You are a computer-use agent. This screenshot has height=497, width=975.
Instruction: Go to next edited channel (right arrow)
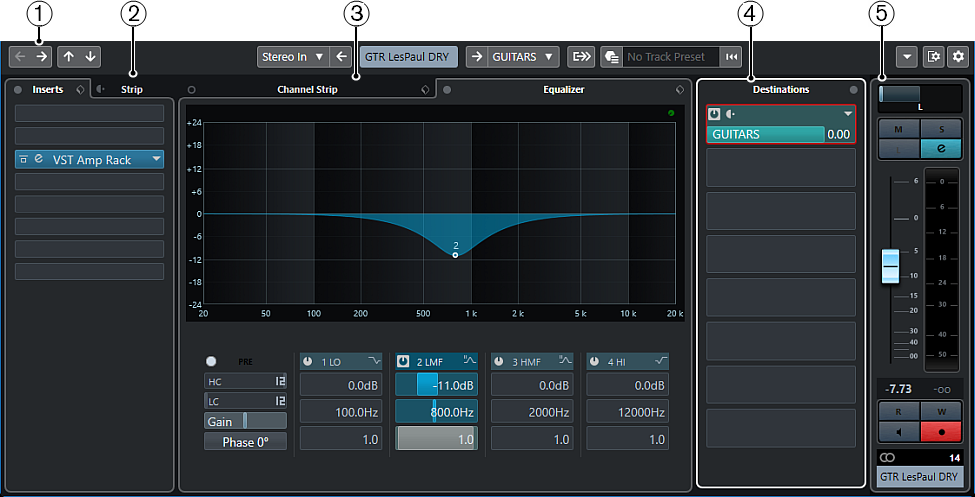coord(41,57)
